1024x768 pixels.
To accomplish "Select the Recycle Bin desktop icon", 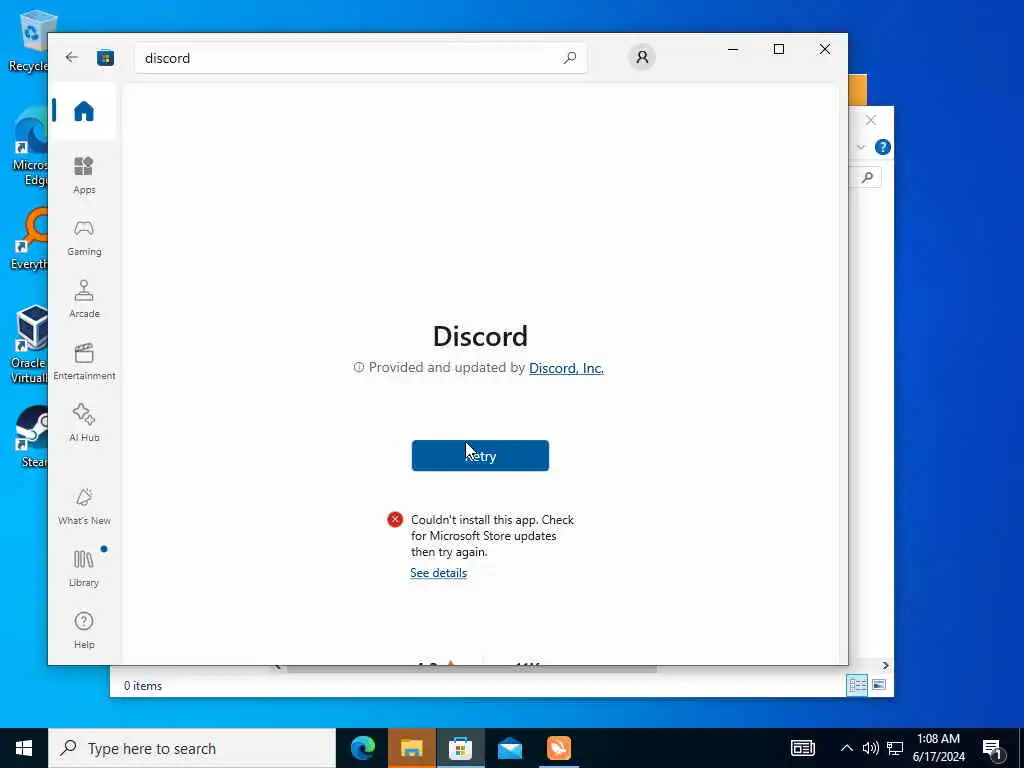I will click(29, 41).
